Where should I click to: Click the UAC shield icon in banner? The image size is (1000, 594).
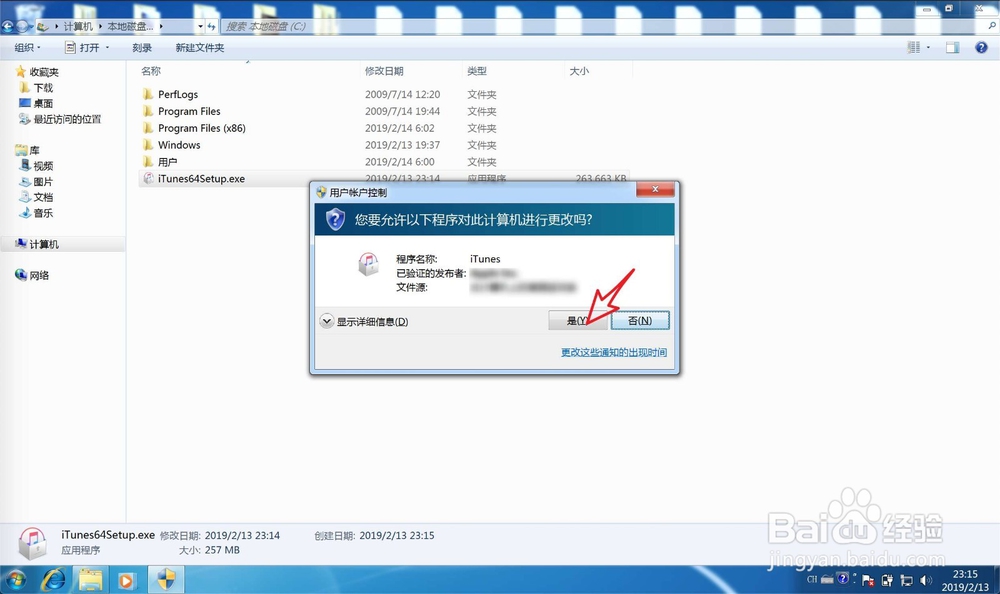335,219
